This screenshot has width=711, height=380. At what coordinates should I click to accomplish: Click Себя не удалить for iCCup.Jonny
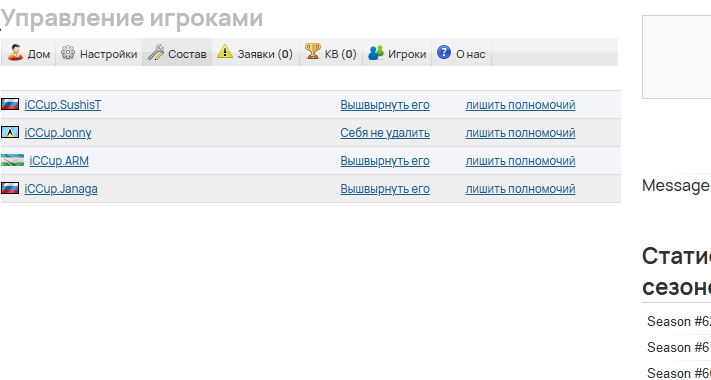[x=385, y=133]
